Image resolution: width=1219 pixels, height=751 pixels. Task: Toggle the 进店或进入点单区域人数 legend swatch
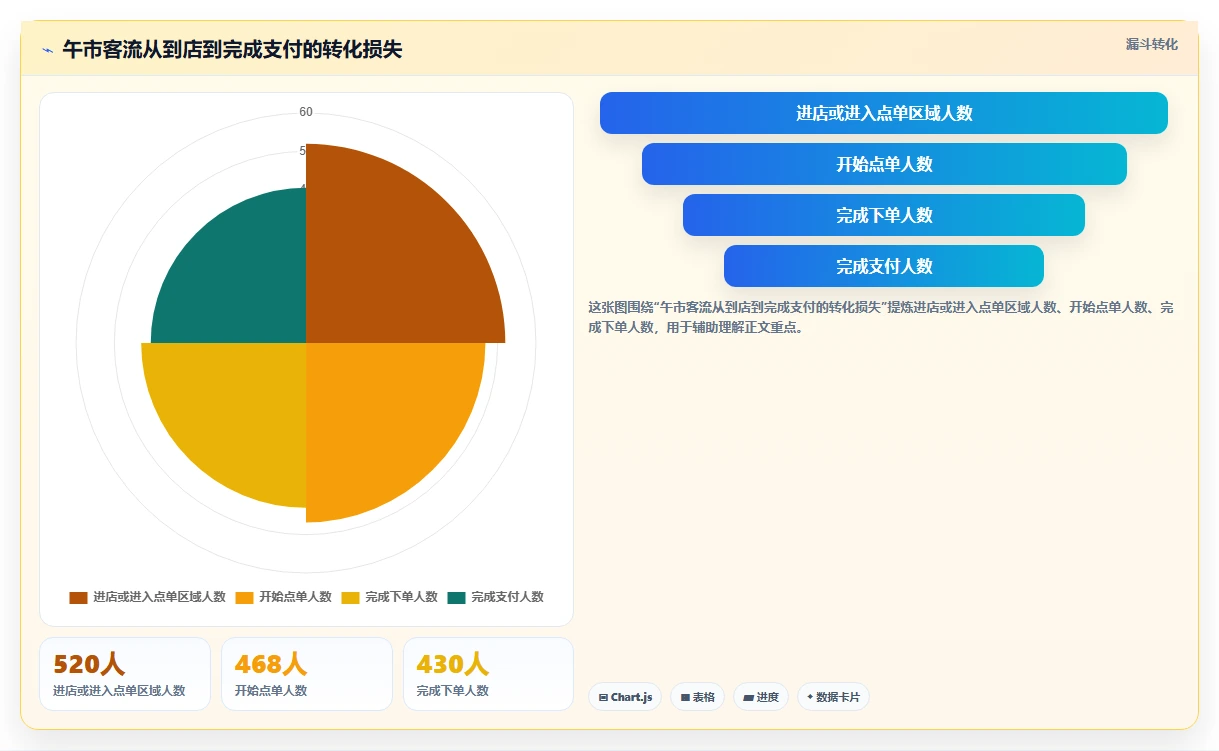(x=78, y=597)
